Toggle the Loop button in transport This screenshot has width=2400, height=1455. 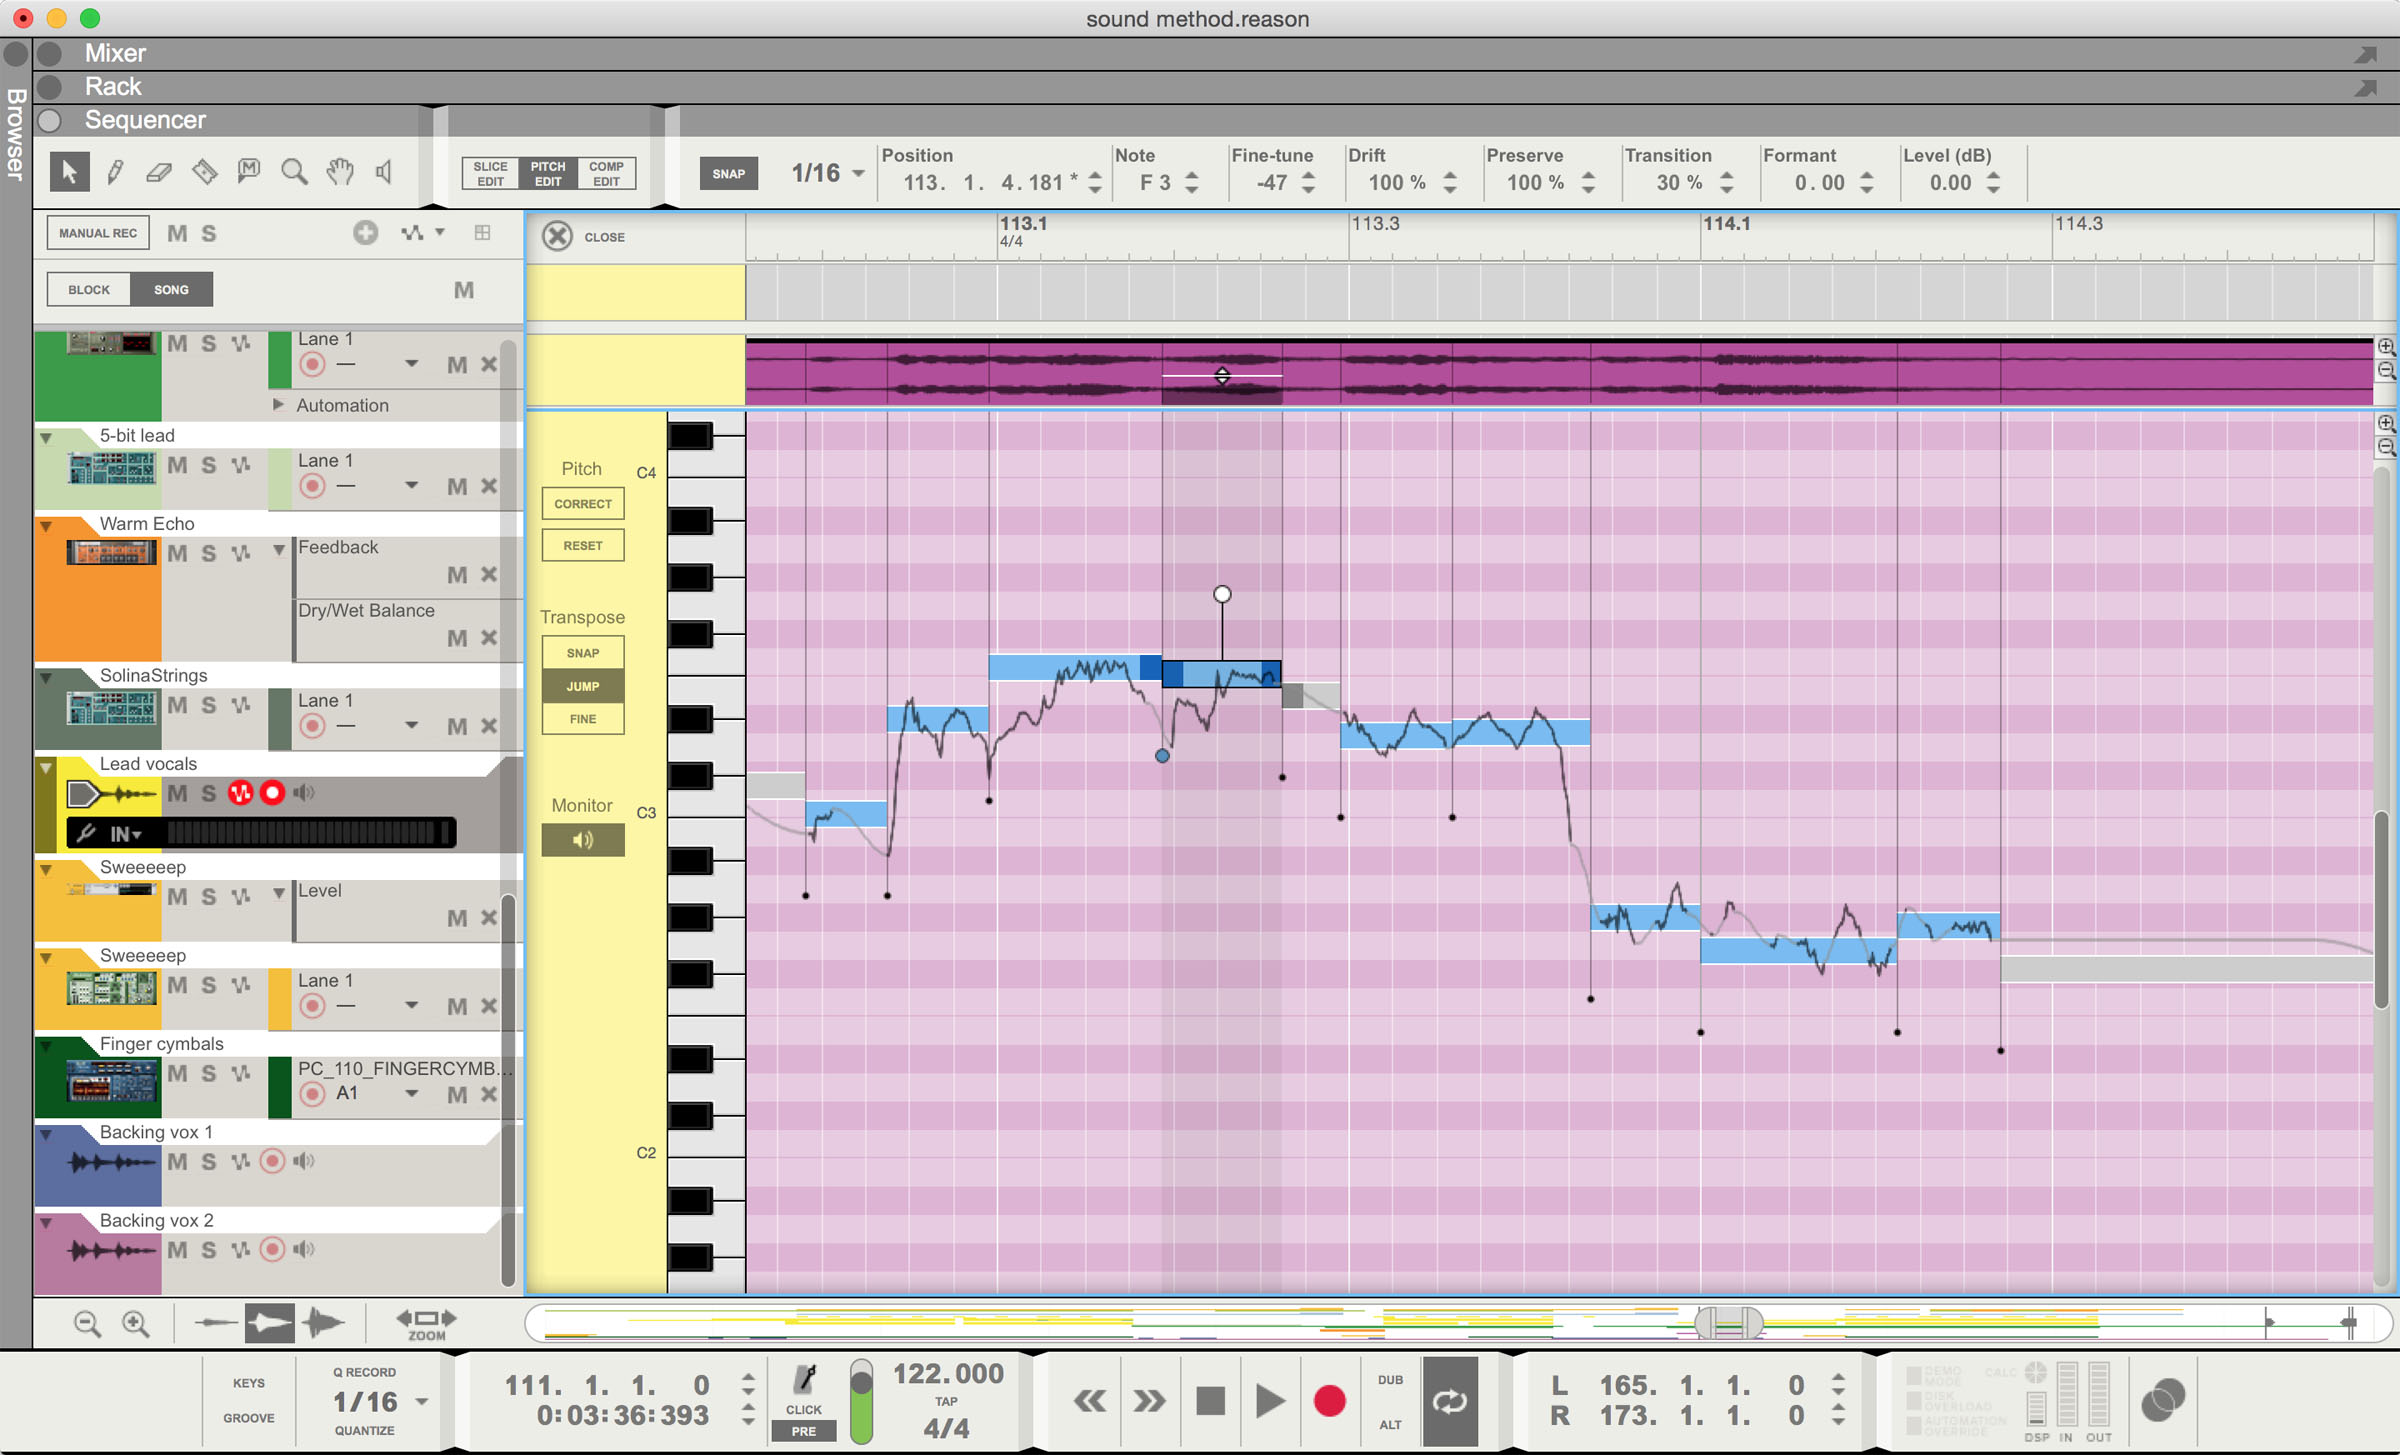pyautogui.click(x=1449, y=1400)
